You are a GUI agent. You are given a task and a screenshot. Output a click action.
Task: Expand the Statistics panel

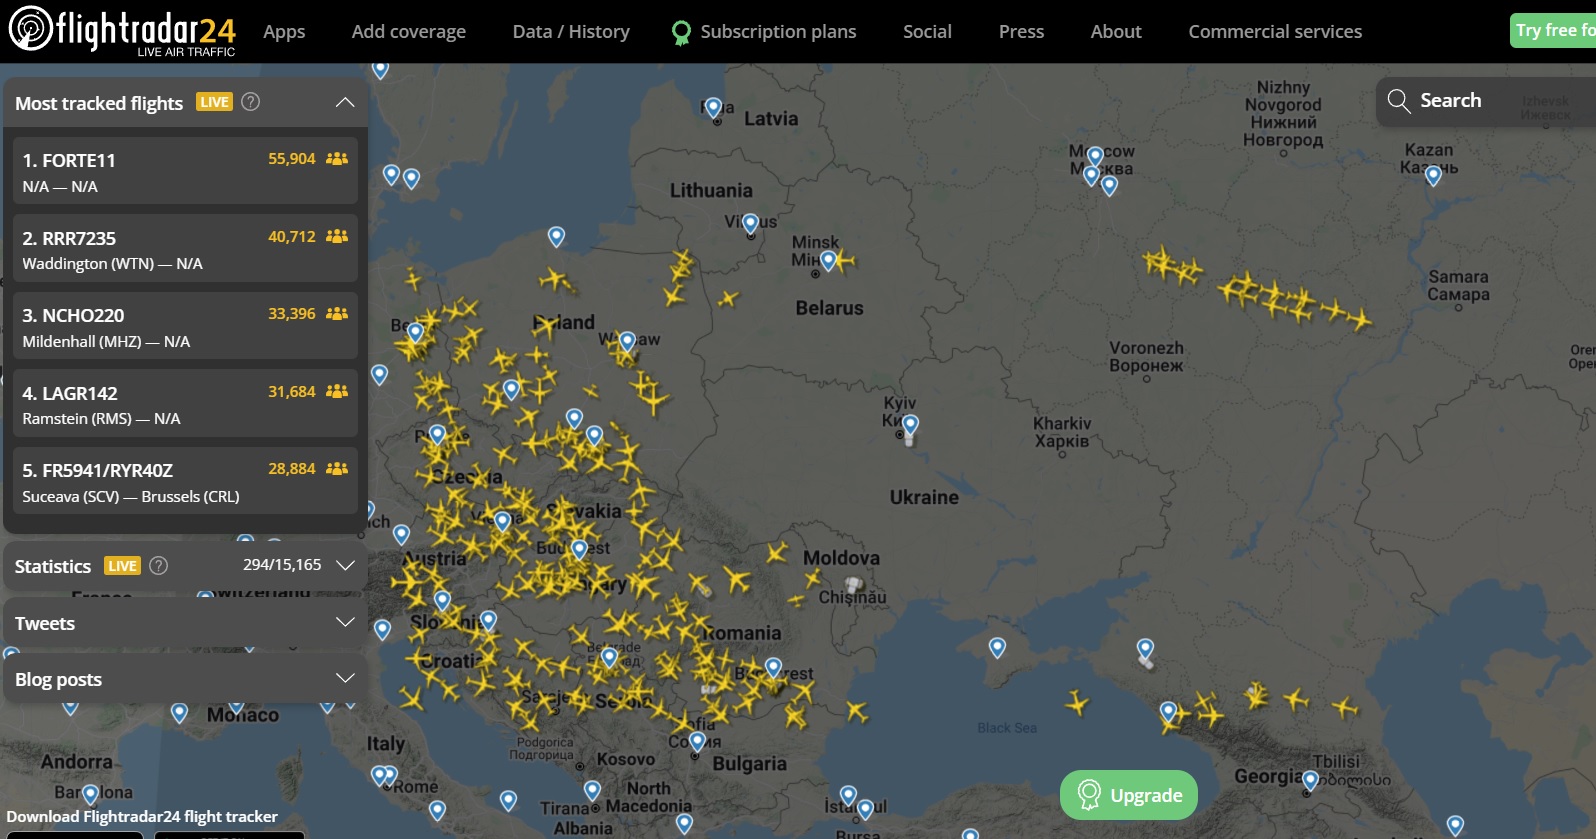coord(346,566)
